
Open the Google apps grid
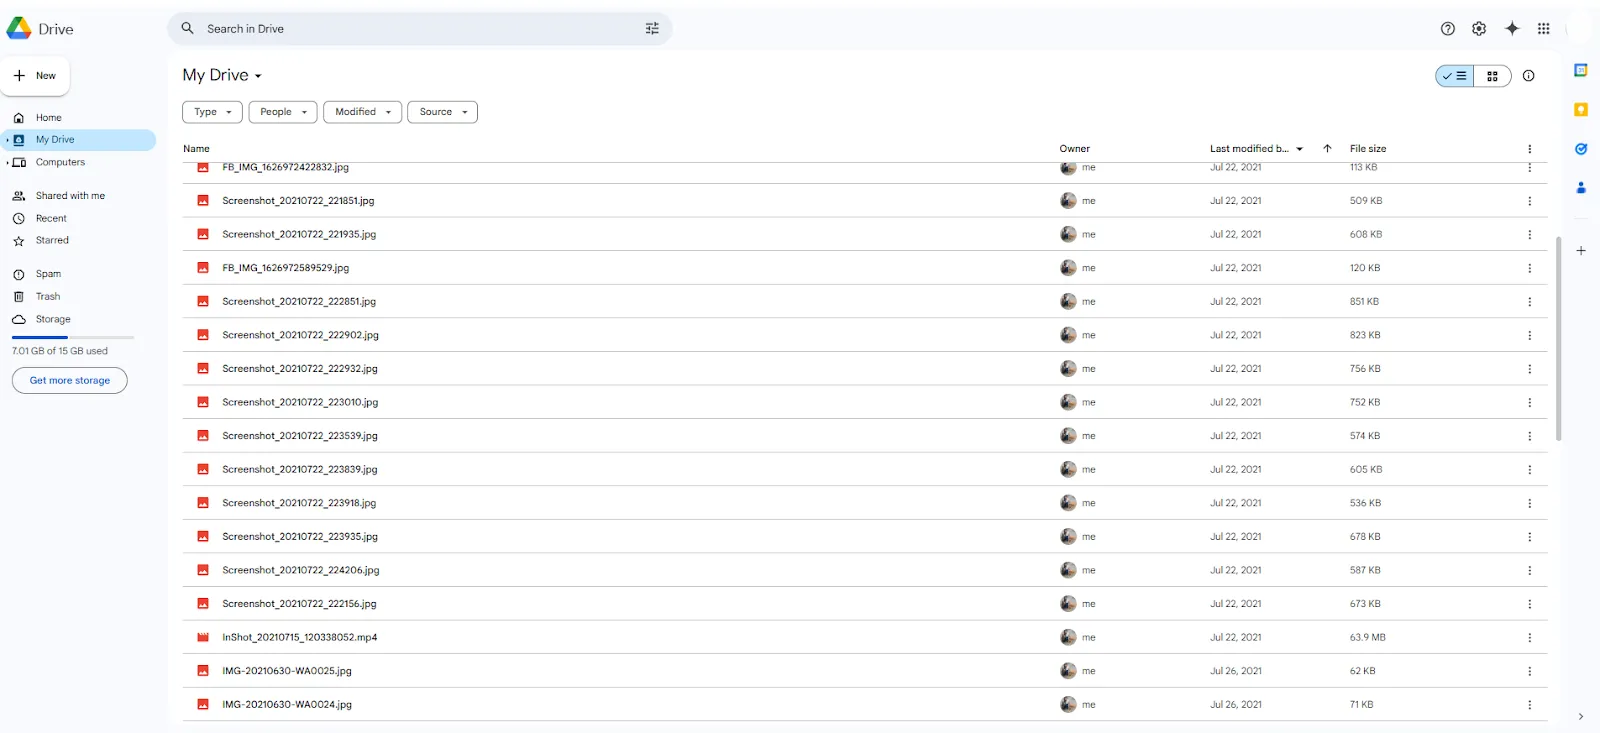1544,29
